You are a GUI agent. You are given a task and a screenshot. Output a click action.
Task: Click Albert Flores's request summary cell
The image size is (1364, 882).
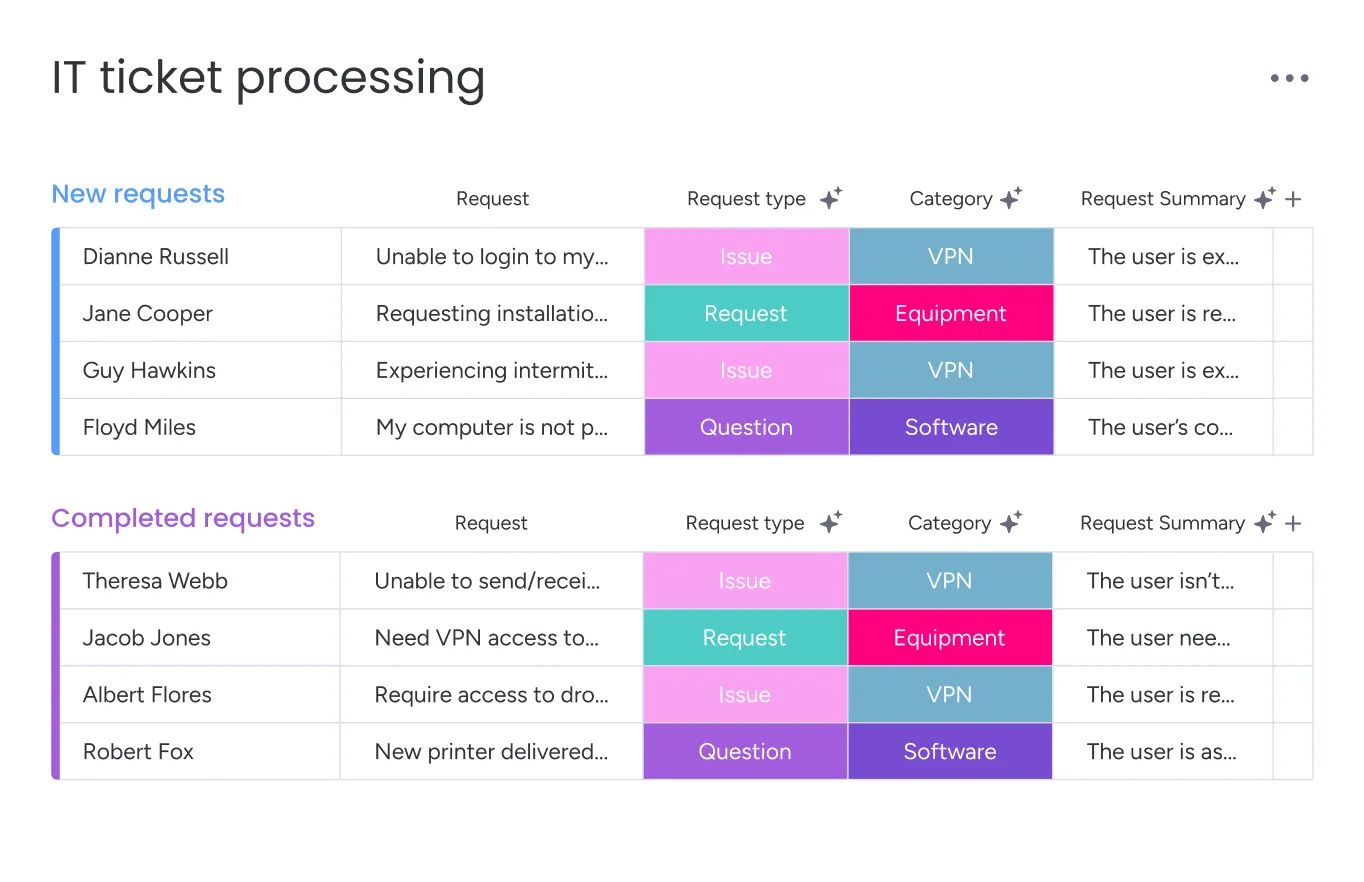point(1160,695)
